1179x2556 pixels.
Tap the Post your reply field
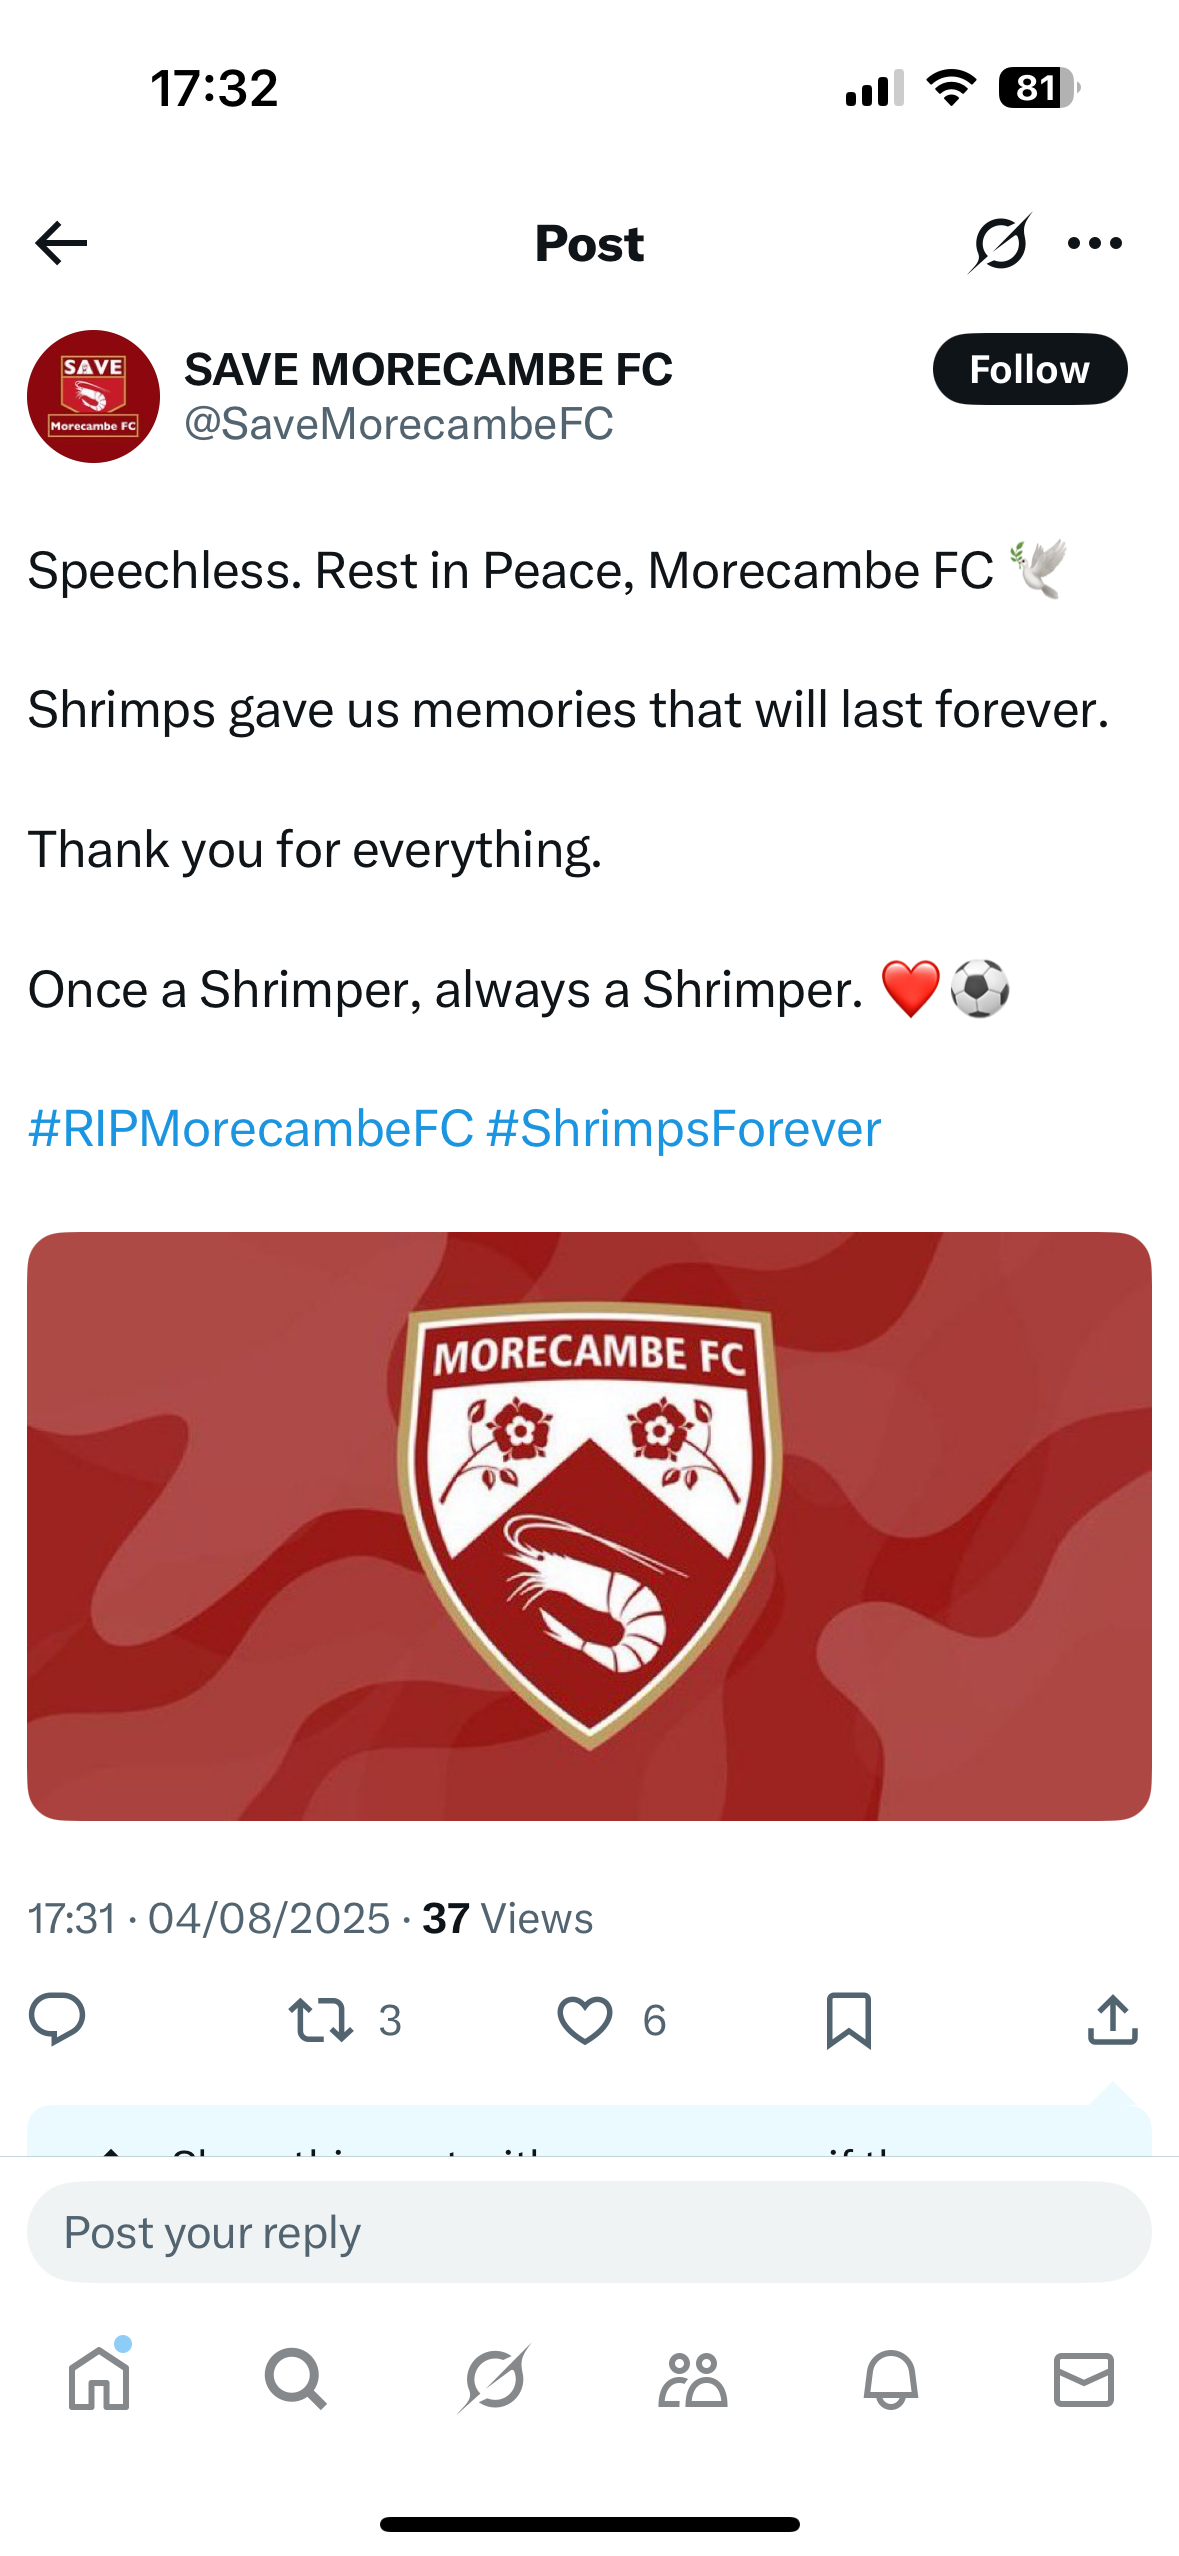point(589,2232)
